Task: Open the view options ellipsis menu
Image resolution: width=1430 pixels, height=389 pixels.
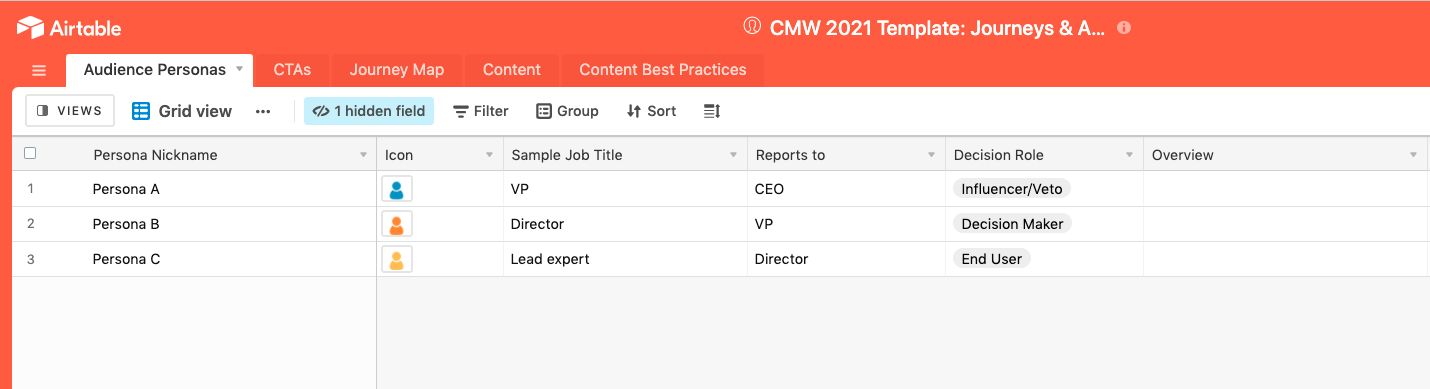Action: point(263,111)
